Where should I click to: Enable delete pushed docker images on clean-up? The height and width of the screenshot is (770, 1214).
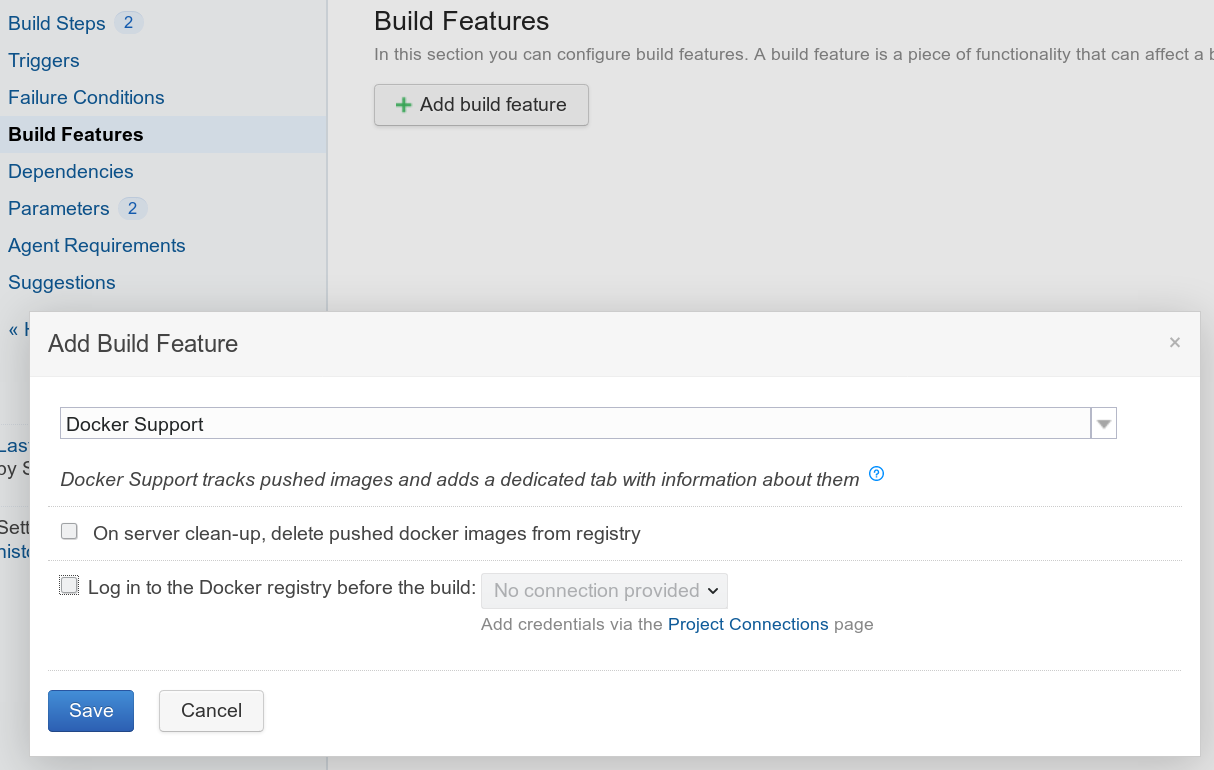[x=69, y=532]
